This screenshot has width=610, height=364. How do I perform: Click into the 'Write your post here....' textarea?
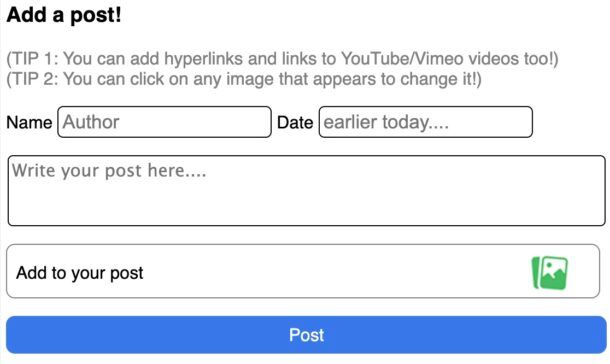click(307, 190)
